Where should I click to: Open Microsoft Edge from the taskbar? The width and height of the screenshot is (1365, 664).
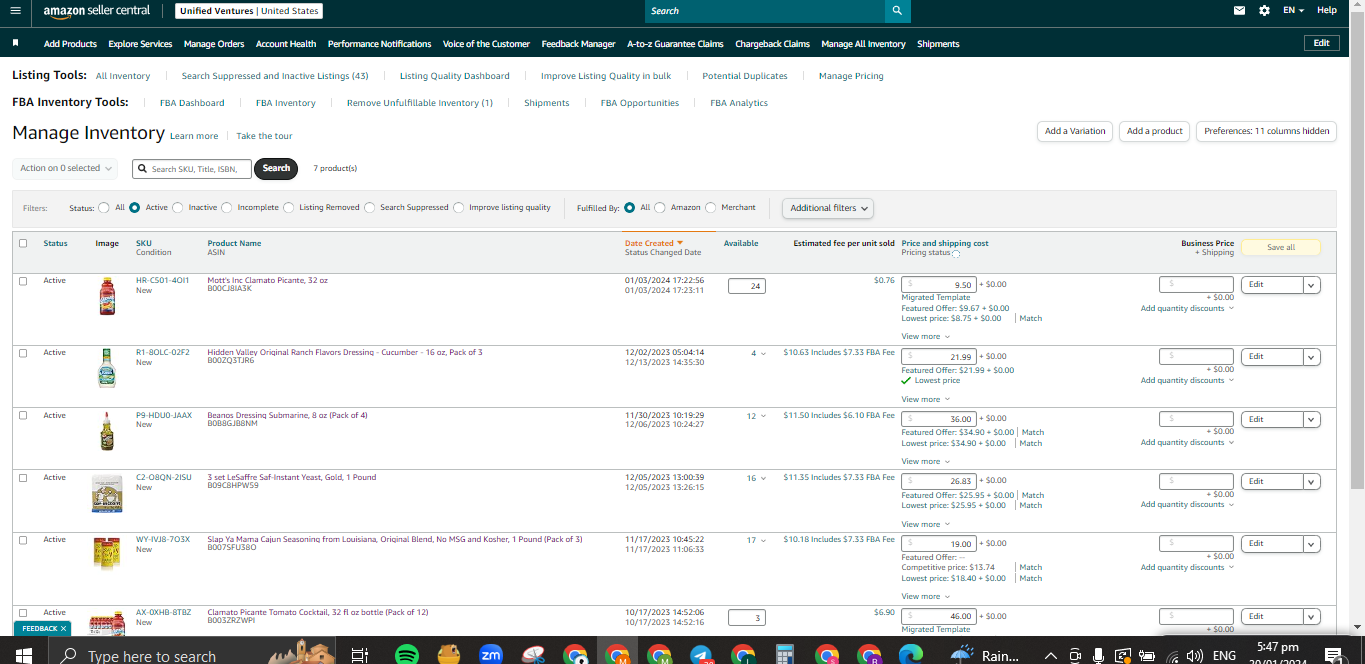point(911,655)
